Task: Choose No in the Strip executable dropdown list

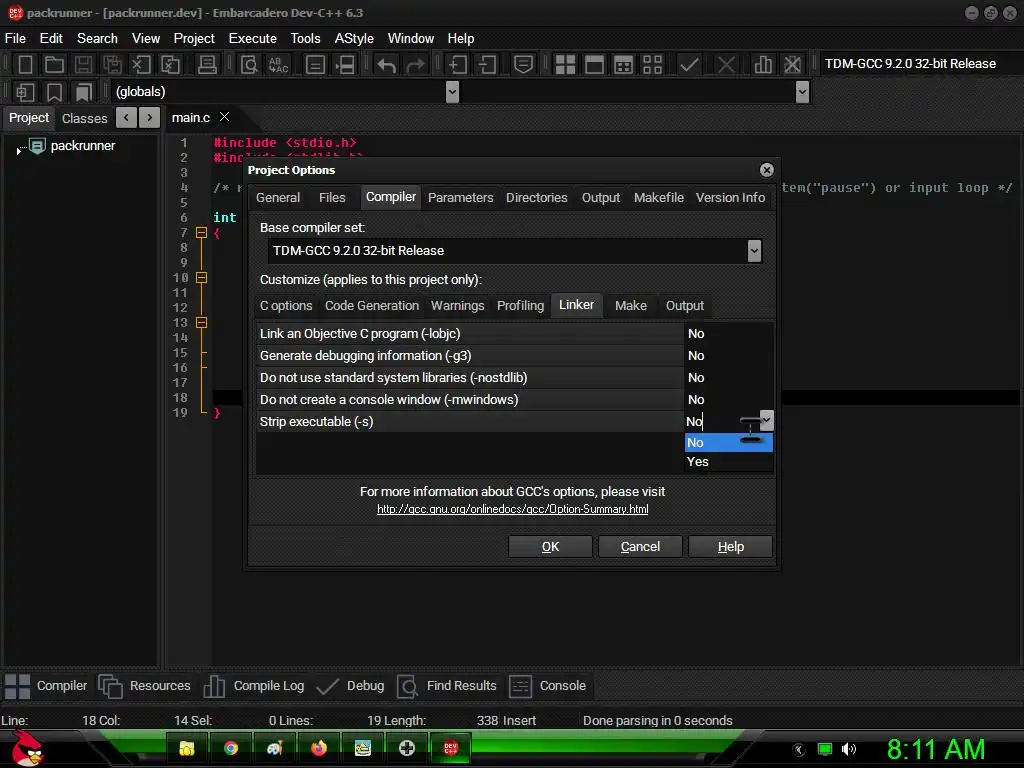Action: (729, 442)
